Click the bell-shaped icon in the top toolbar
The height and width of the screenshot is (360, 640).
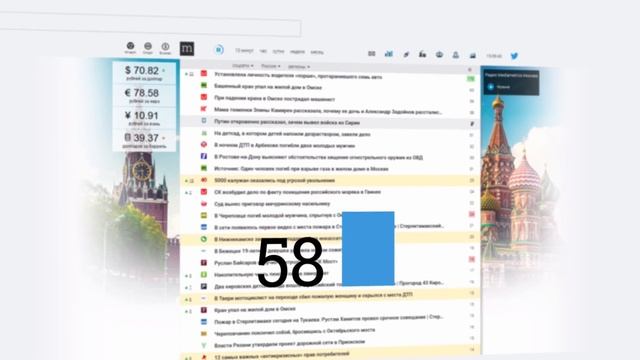click(456, 55)
